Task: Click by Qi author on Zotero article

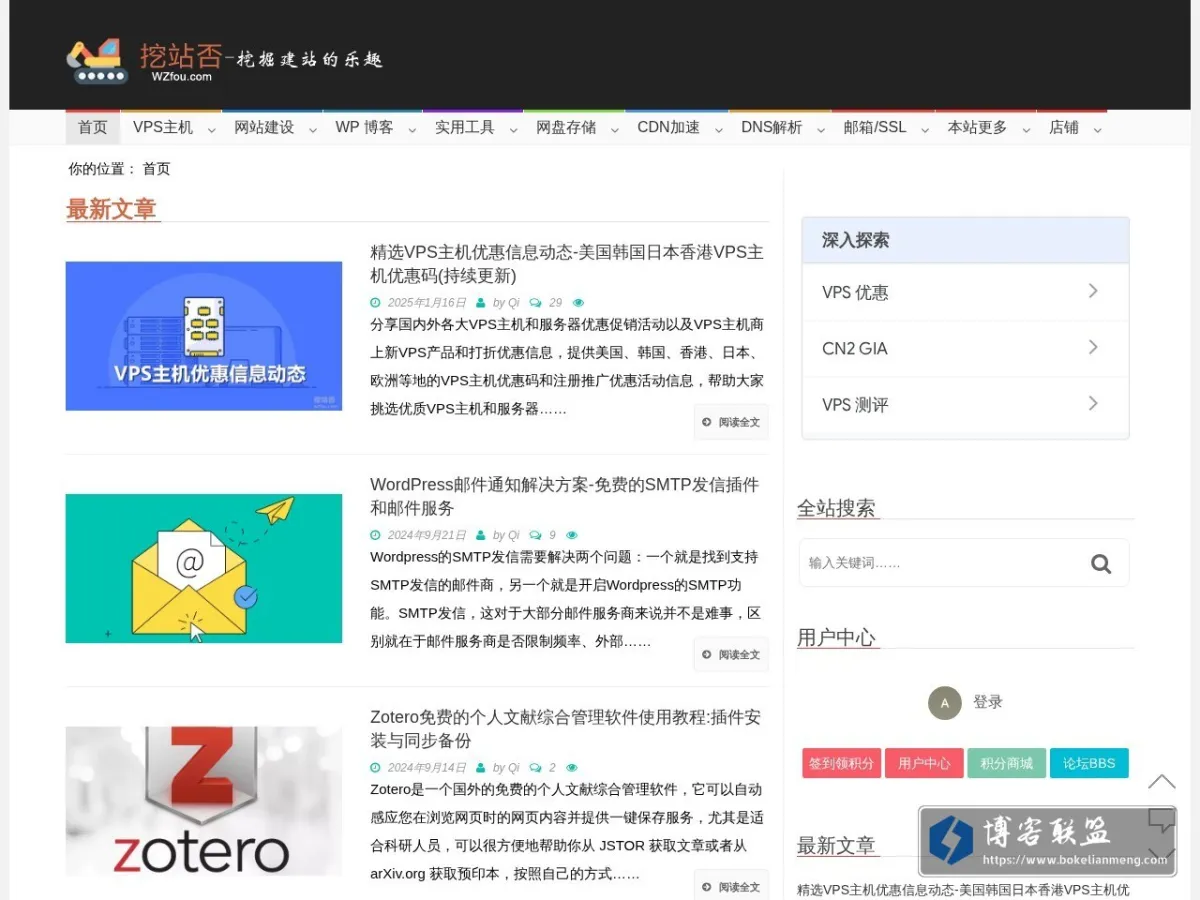Action: [x=506, y=768]
